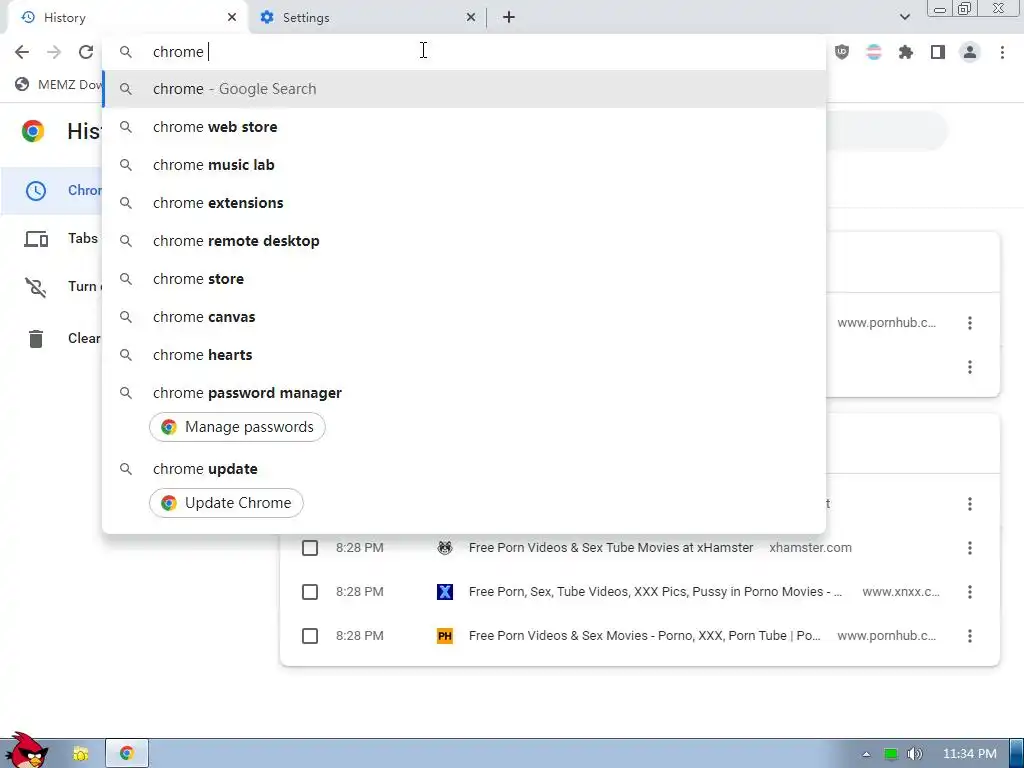Select the chrome music lab suggestion
The height and width of the screenshot is (768, 1024).
[464, 165]
